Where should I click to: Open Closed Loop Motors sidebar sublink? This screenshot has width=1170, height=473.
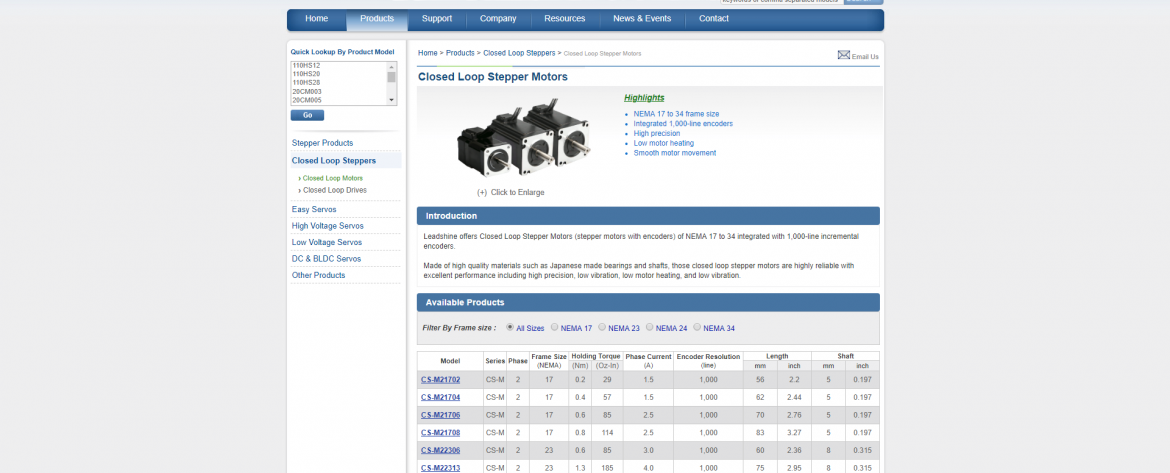333,178
